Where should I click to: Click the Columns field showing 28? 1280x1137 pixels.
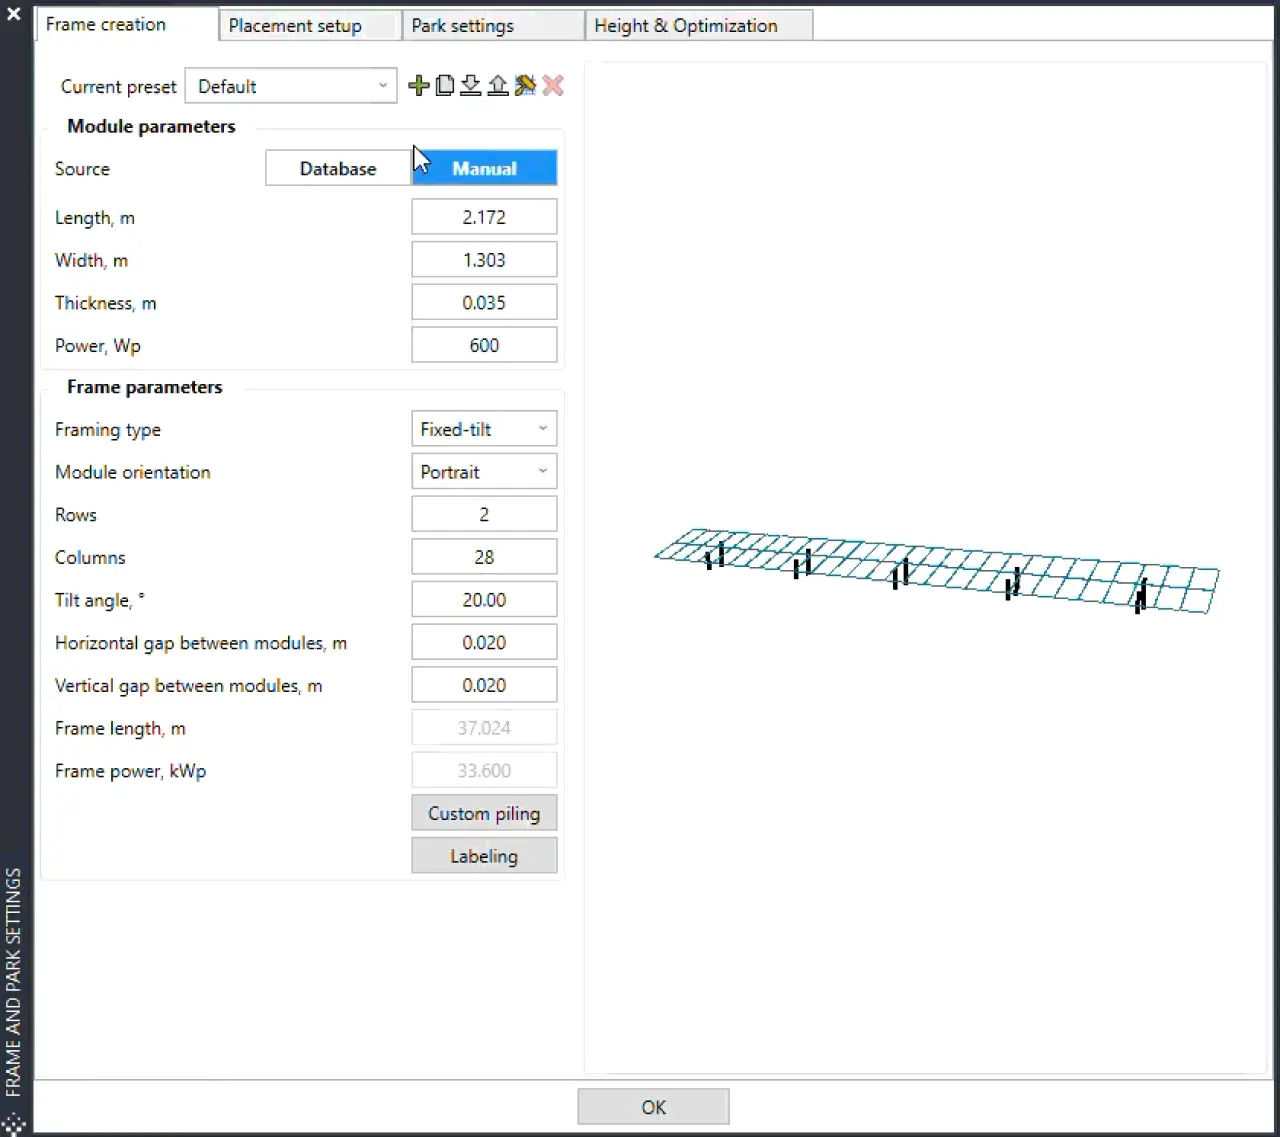point(484,557)
